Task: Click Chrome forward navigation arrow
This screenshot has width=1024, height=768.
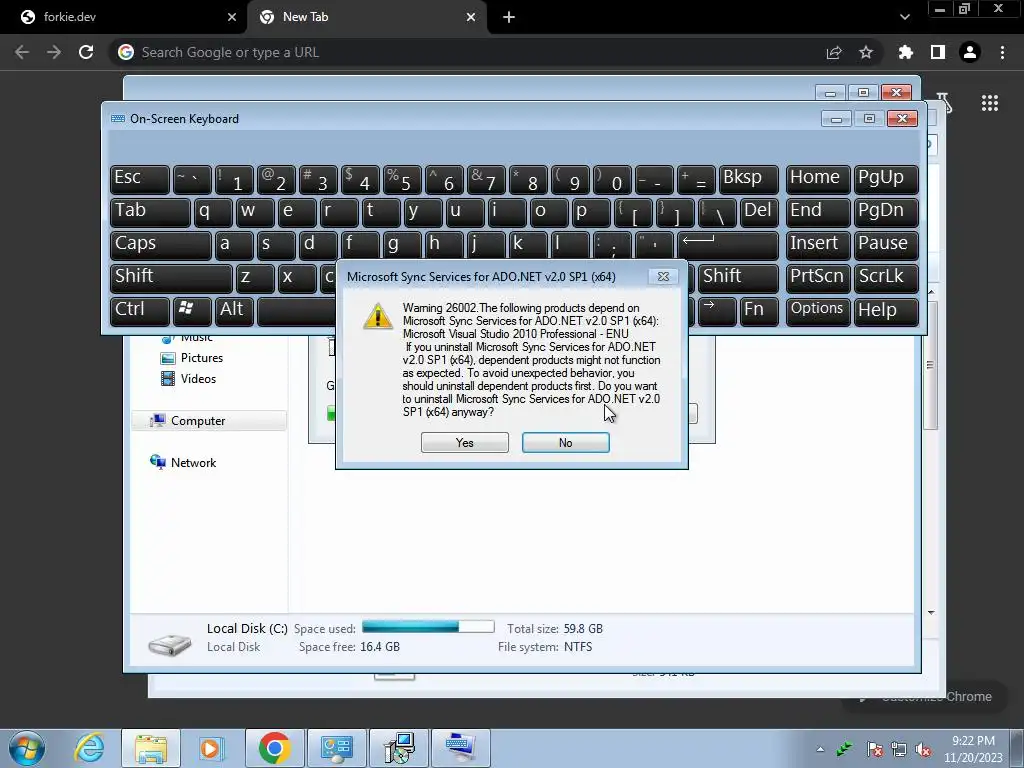Action: point(54,52)
